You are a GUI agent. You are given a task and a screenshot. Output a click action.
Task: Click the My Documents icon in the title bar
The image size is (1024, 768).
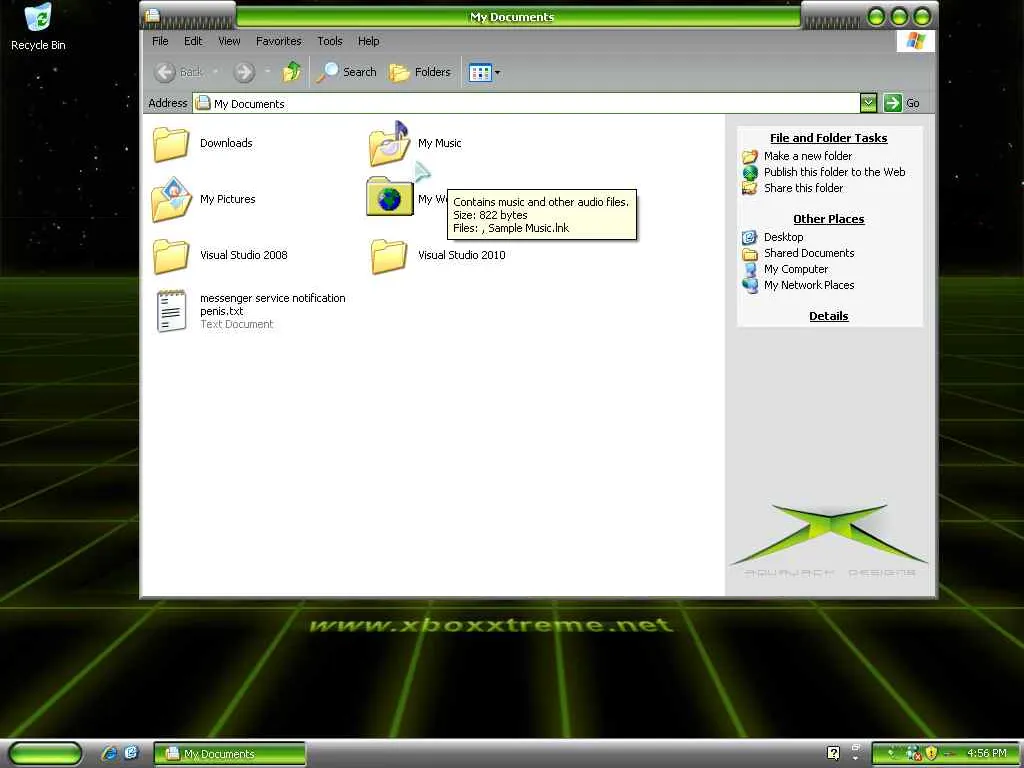[152, 15]
